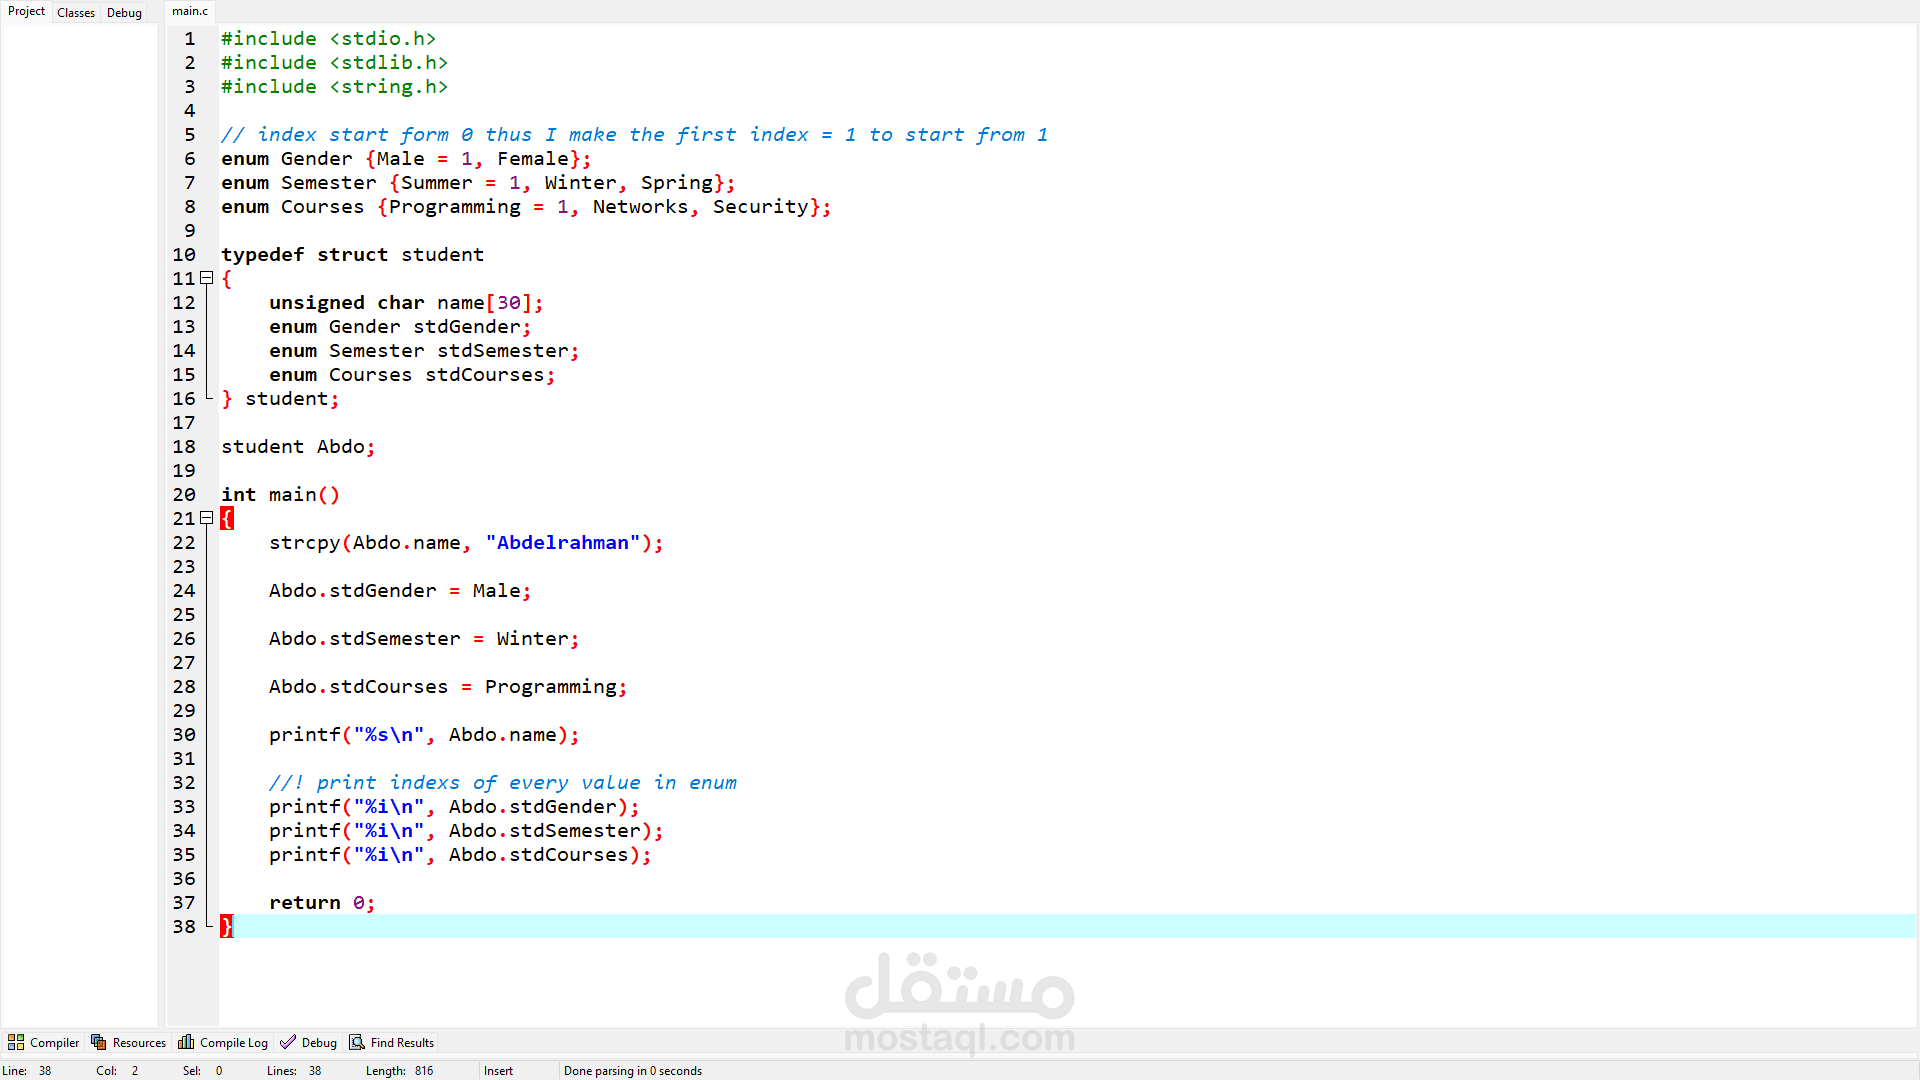Collapse the struct fold marker at line 11
The image size is (1920, 1080).
[207, 278]
